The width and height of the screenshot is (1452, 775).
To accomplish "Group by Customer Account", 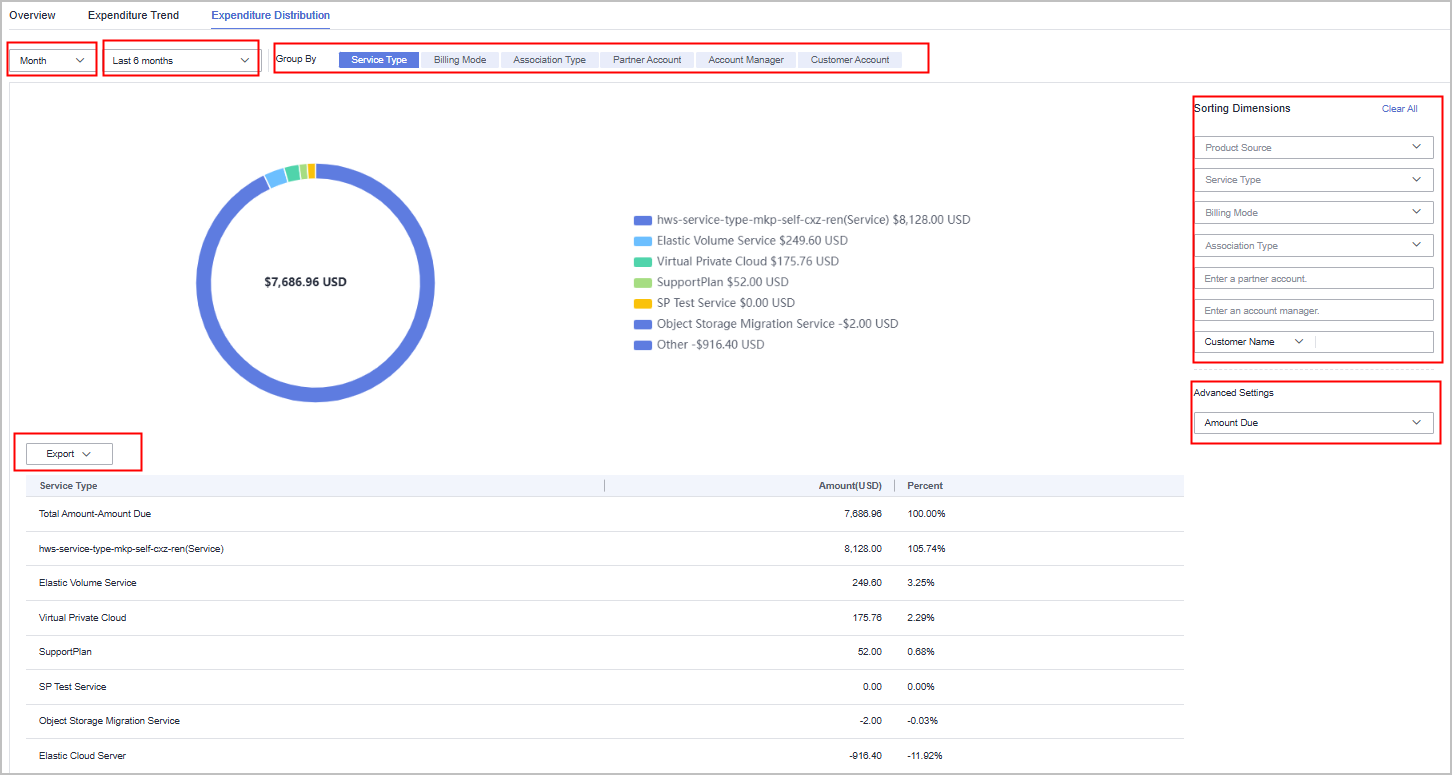I will tap(850, 60).
